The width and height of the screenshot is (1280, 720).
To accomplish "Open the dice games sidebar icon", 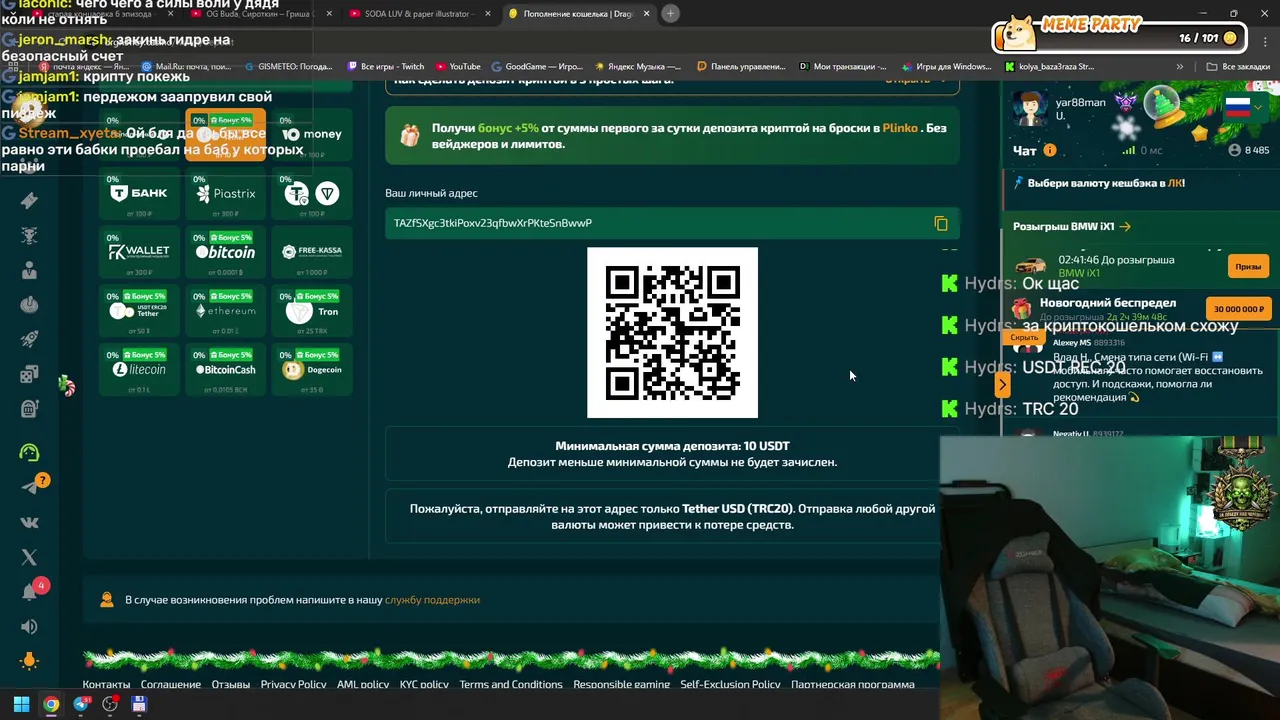I will click(29, 374).
